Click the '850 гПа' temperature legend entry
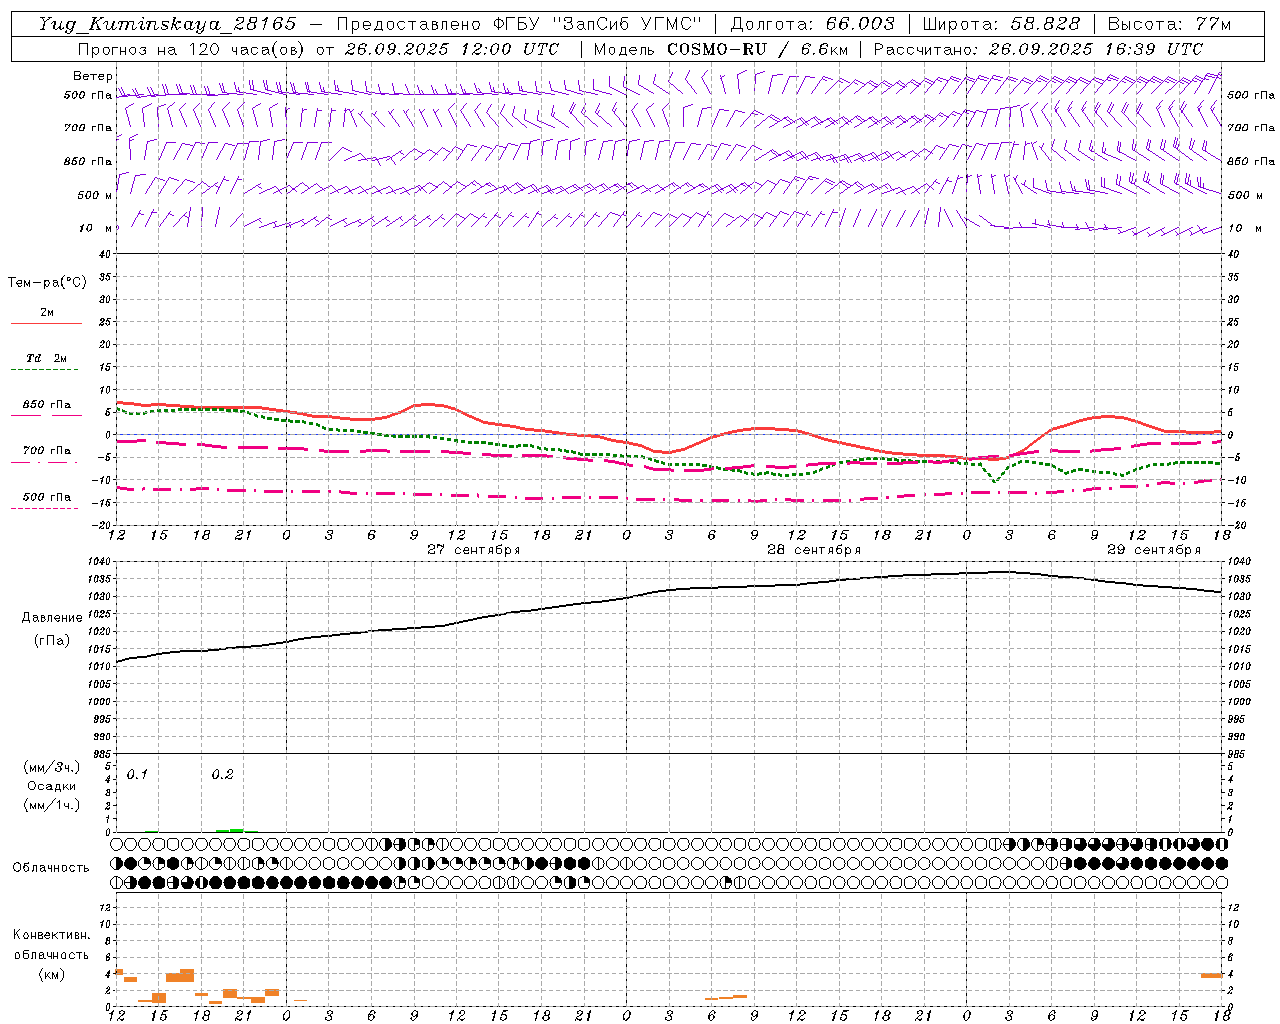The width and height of the screenshot is (1280, 1024). pyautogui.click(x=46, y=405)
